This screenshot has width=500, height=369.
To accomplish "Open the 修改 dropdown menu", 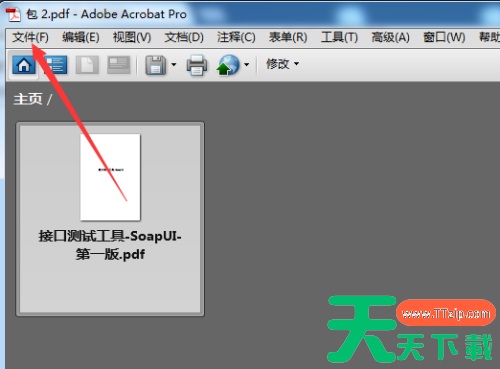I will tap(282, 64).
